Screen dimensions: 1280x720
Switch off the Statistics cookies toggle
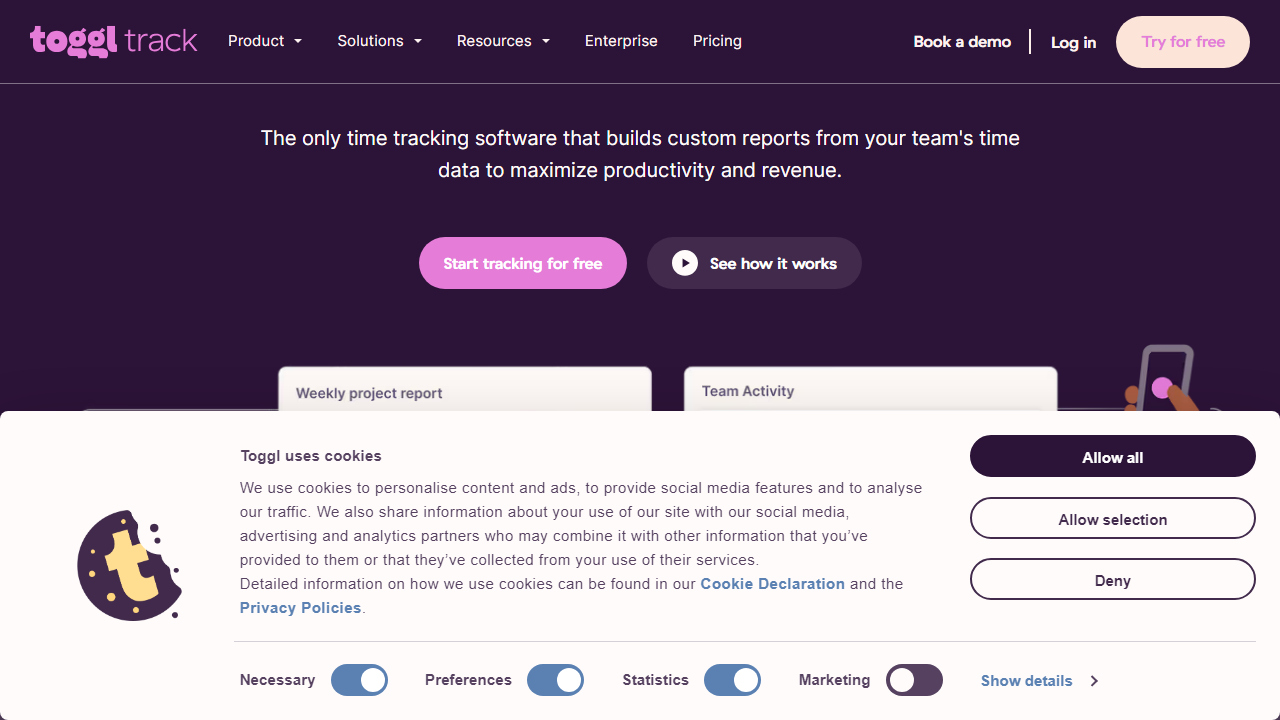point(732,680)
